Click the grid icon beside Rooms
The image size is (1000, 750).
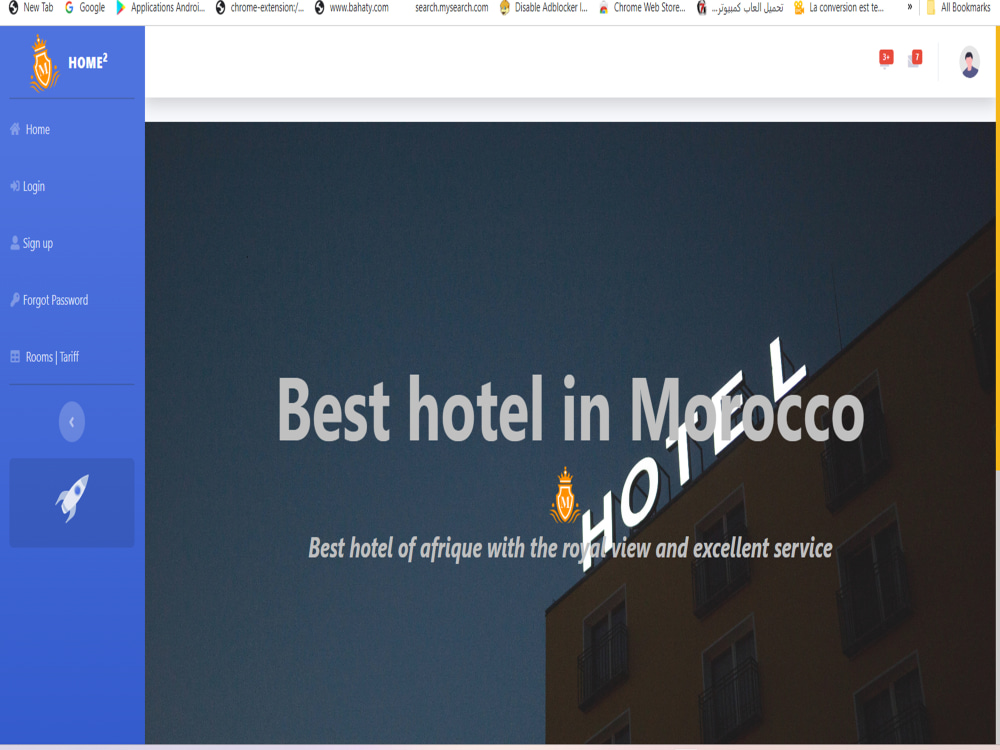pyautogui.click(x=15, y=357)
